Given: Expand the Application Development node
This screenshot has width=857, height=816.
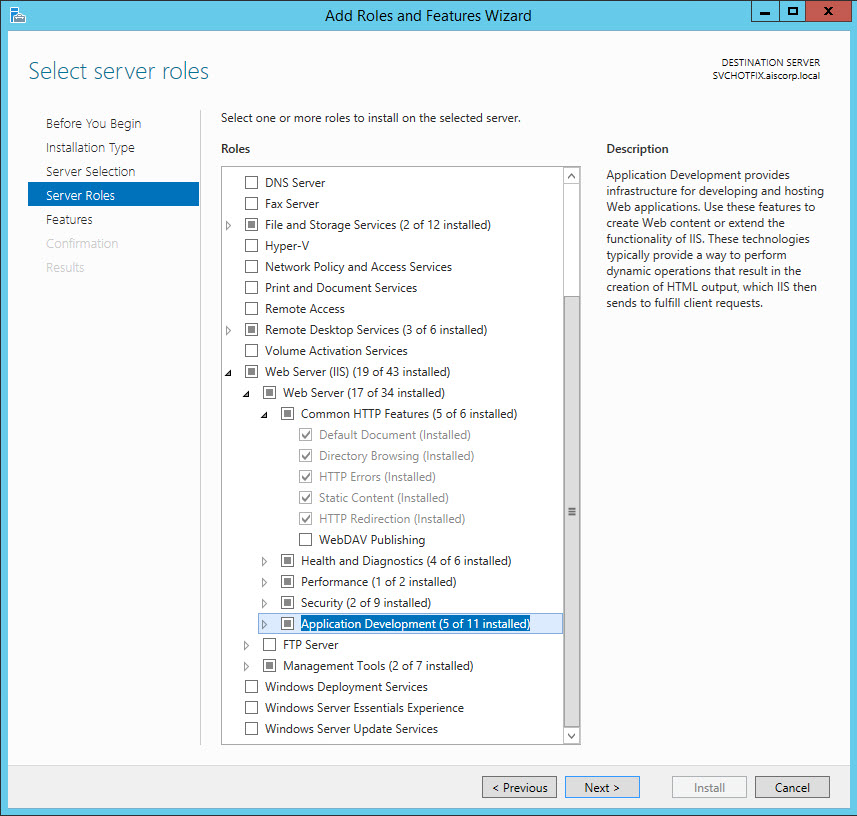Looking at the screenshot, I should pos(265,624).
